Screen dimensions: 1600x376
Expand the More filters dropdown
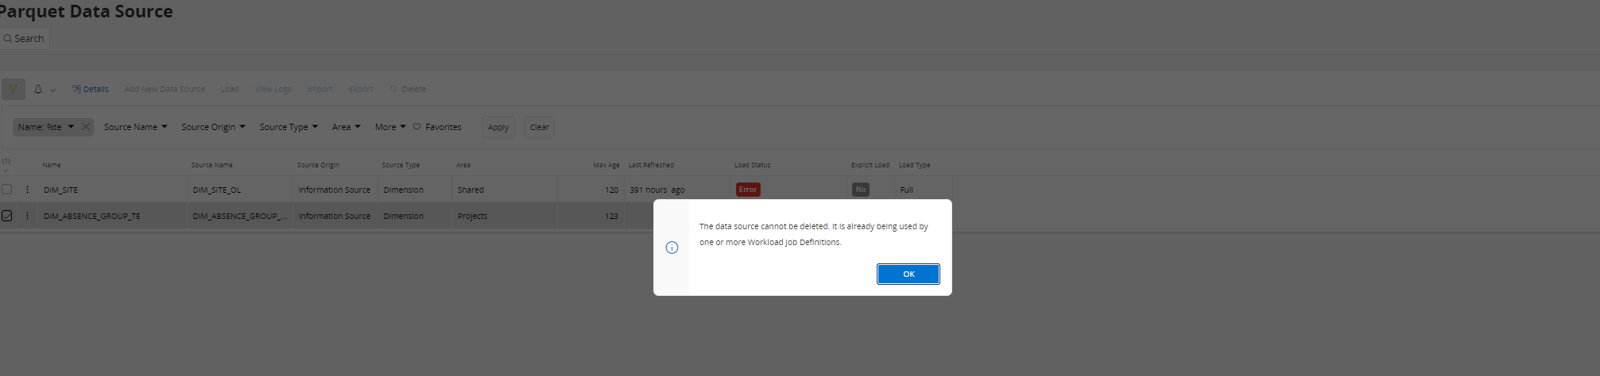[390, 127]
